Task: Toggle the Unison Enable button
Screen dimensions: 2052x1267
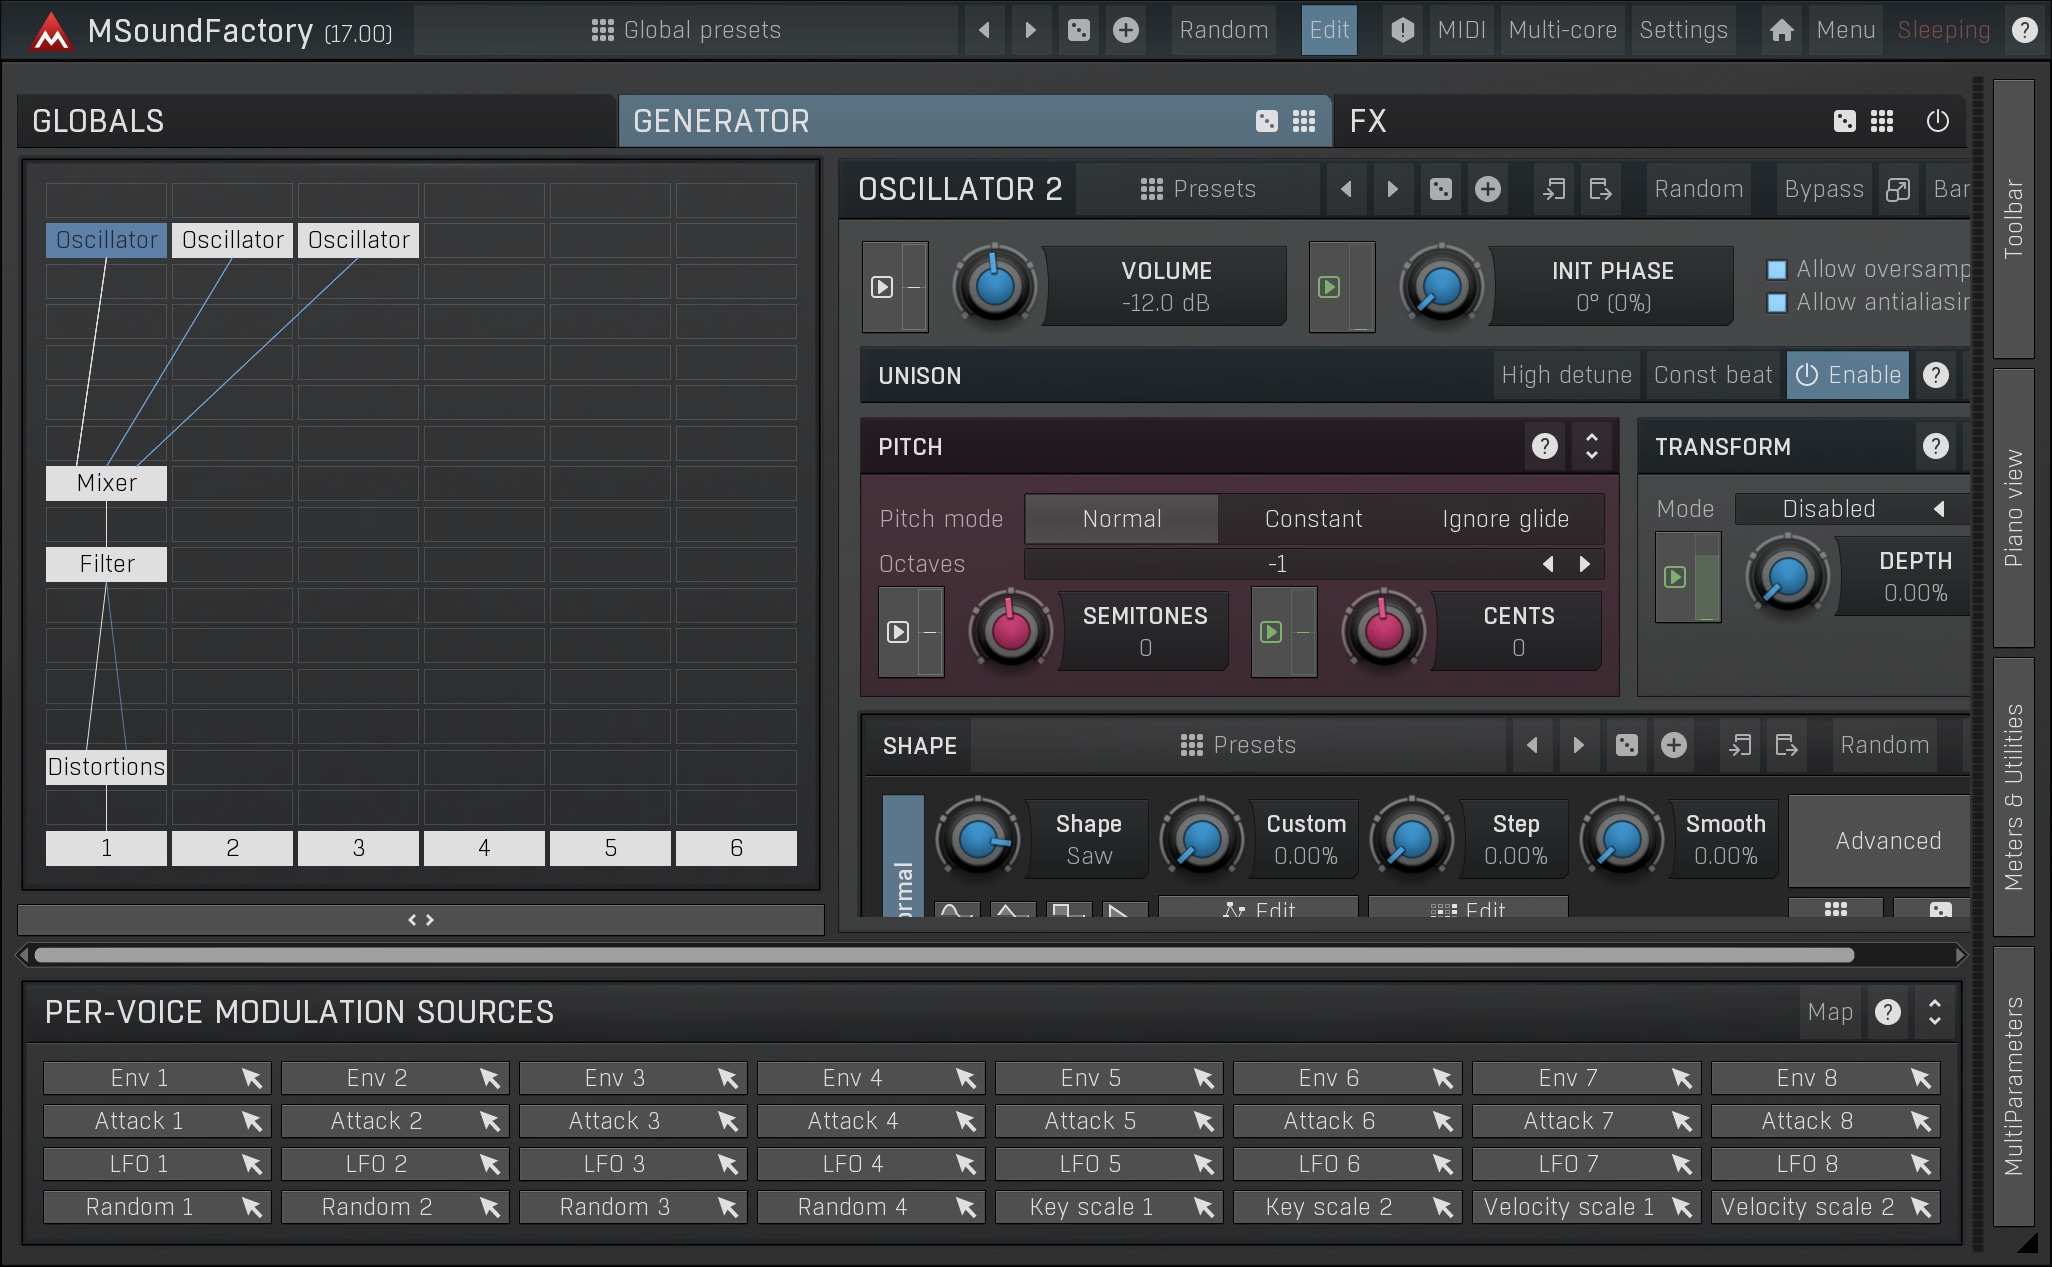Action: (x=1848, y=375)
